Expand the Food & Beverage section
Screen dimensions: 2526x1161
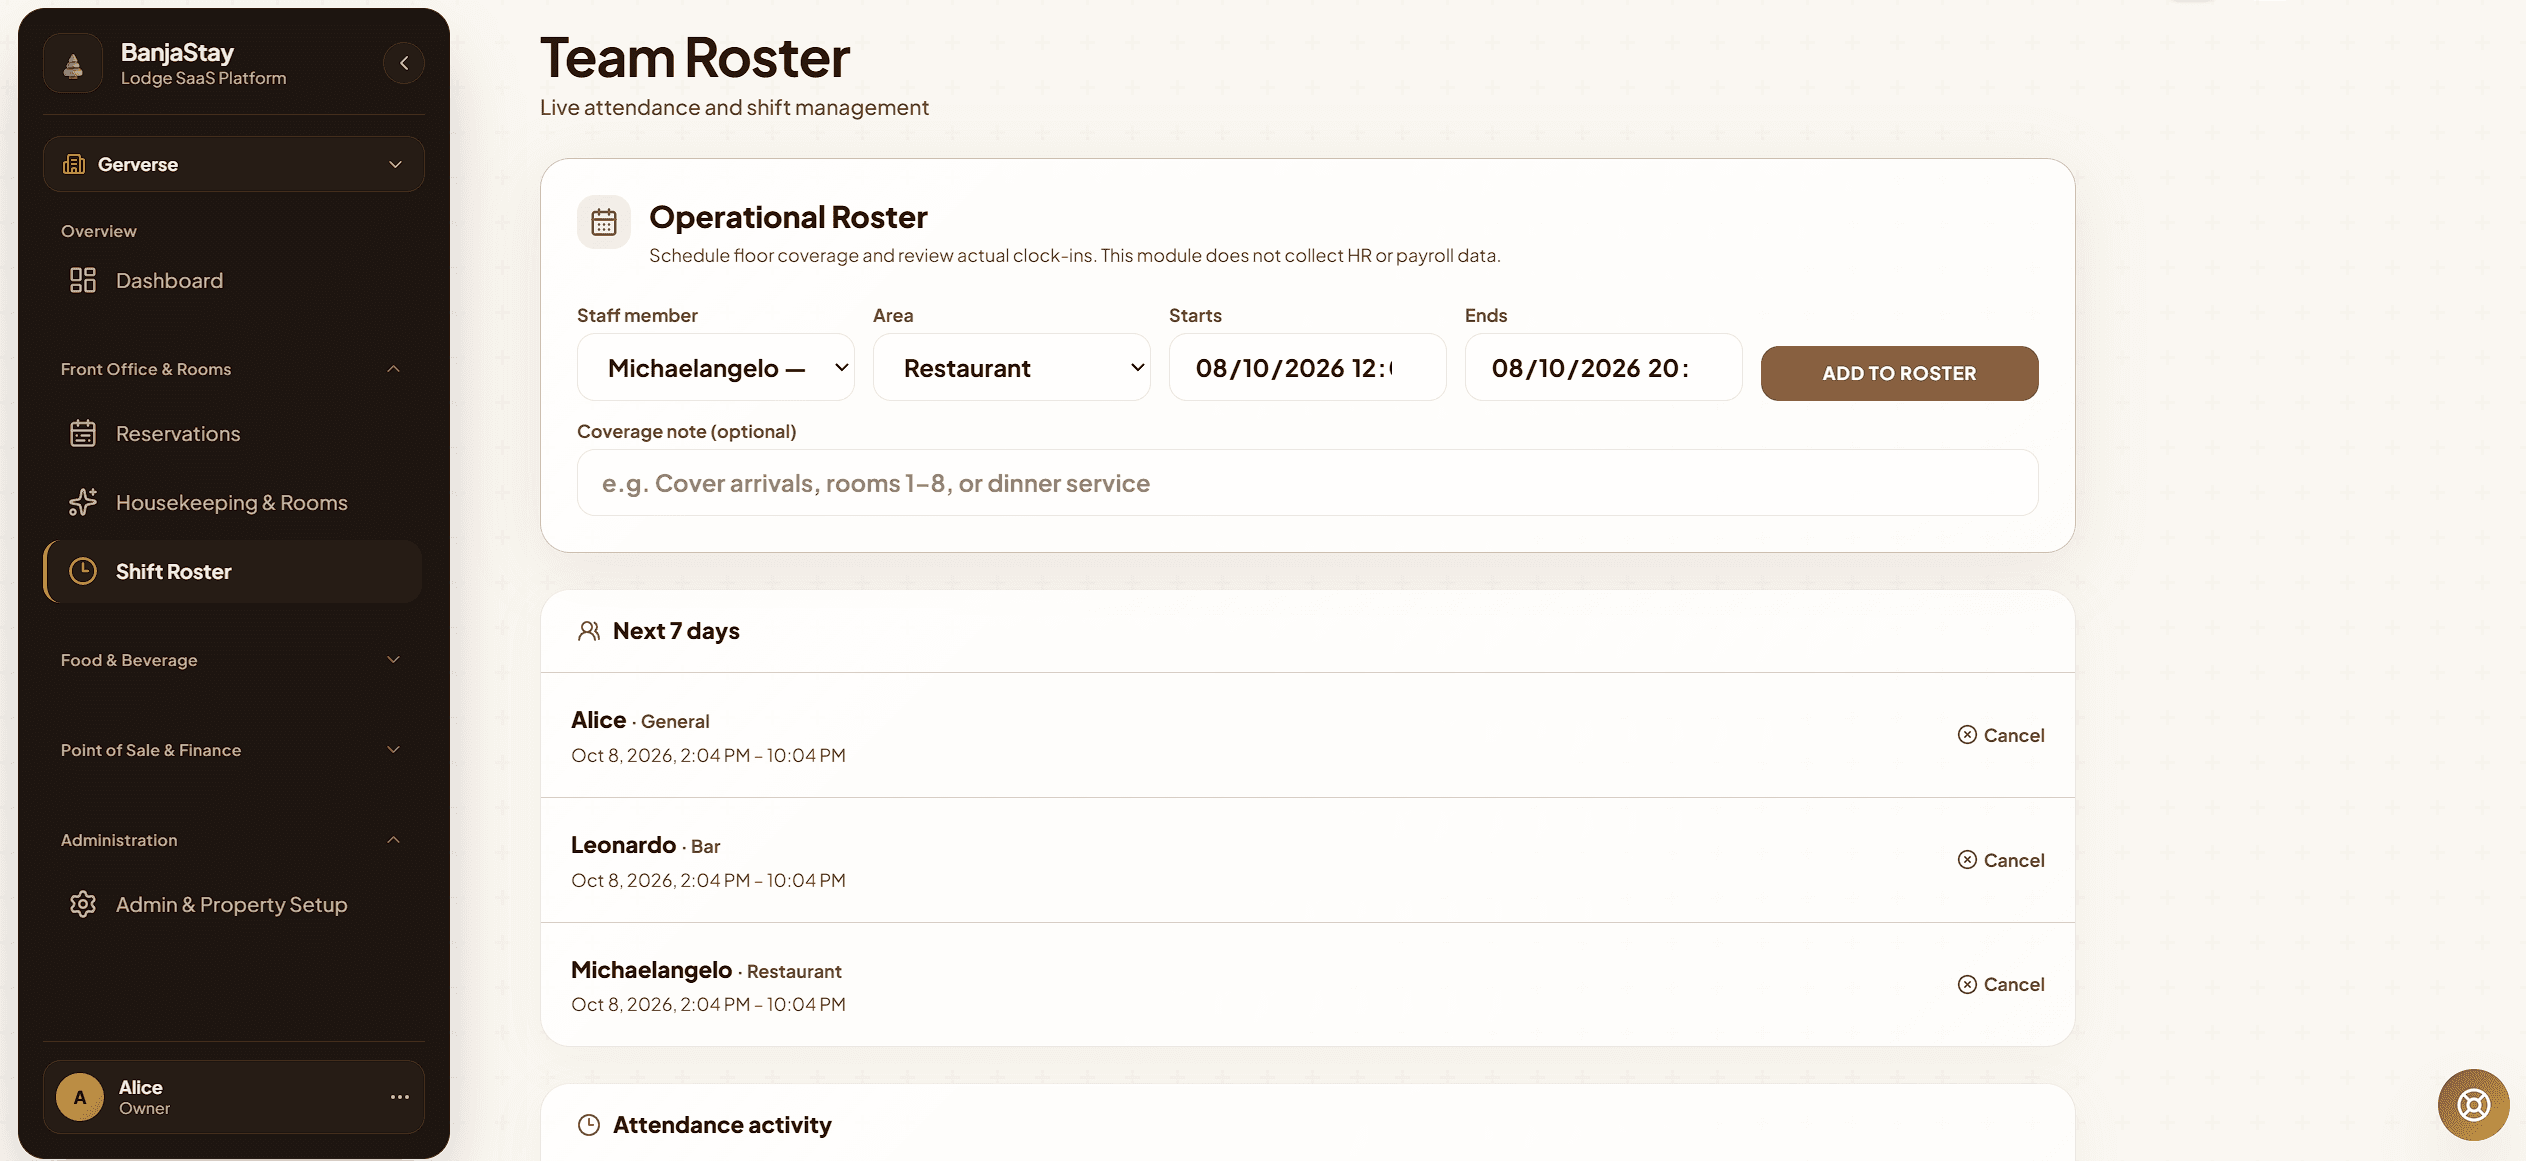[232, 660]
